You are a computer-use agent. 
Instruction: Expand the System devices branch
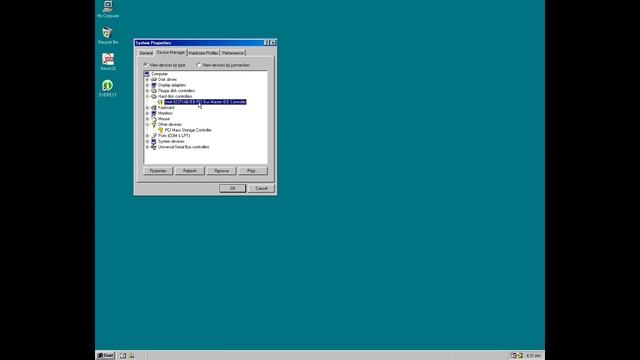coord(147,141)
